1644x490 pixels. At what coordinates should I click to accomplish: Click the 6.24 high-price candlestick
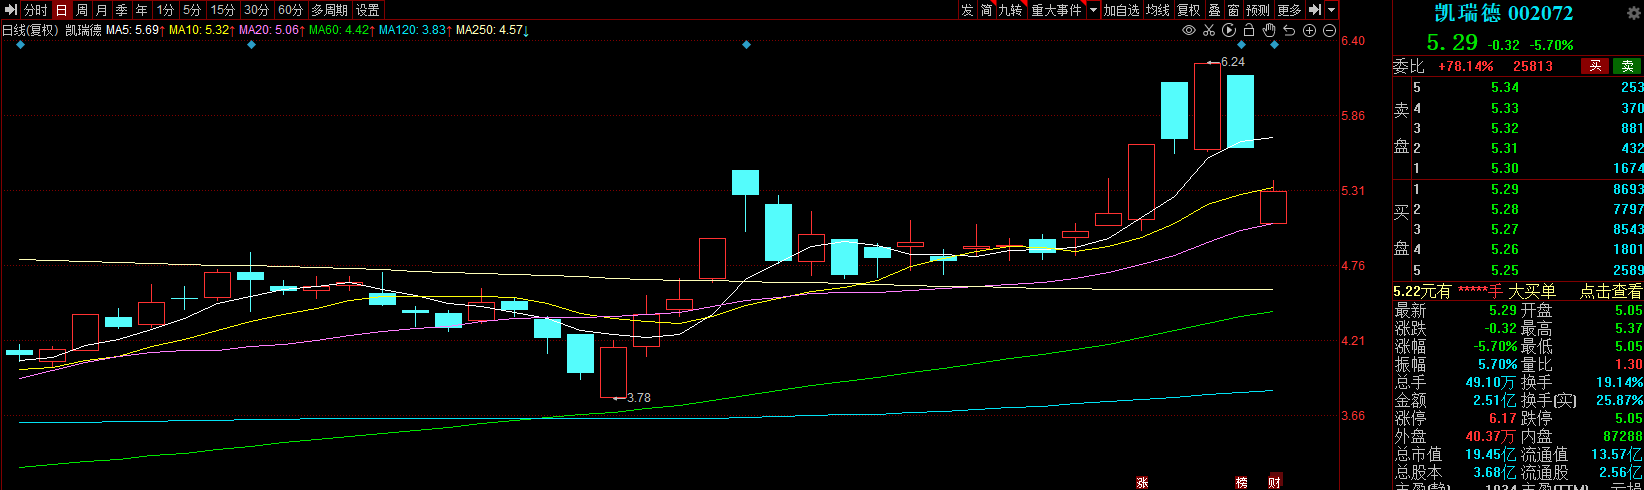[1207, 106]
